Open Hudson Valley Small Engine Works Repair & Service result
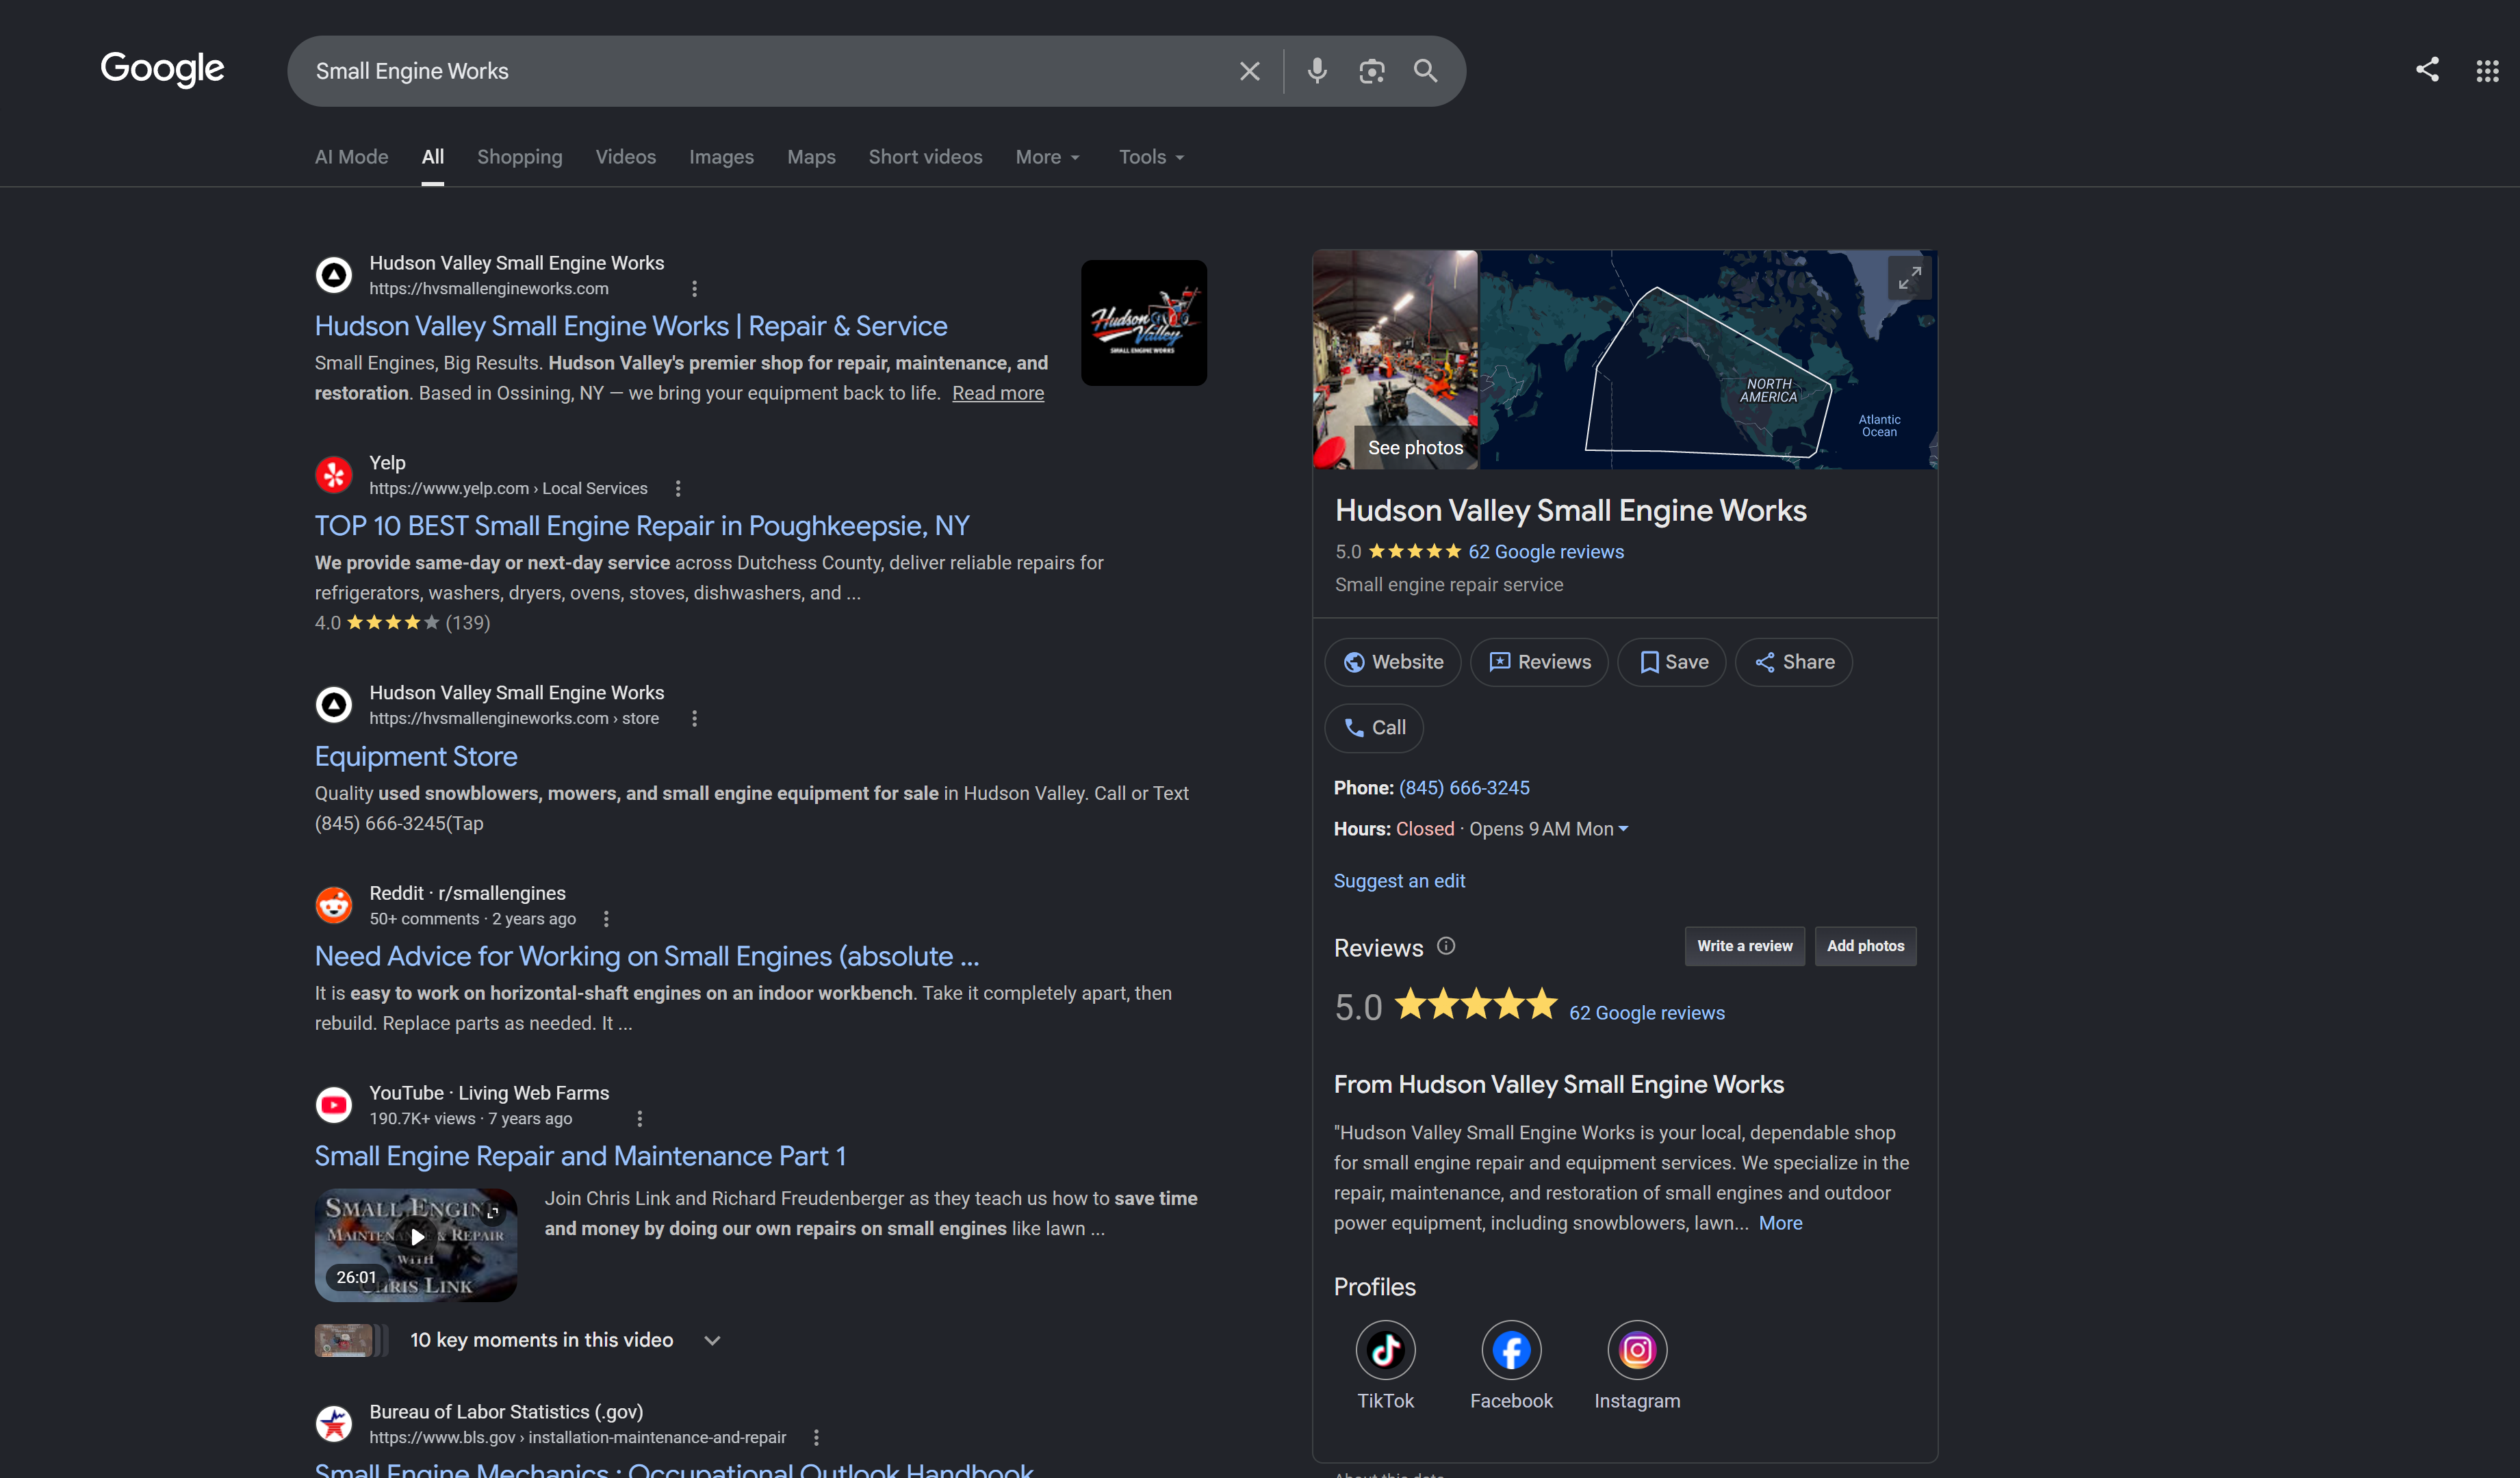Screen dimensions: 2520x1478 pyautogui.click(x=631, y=326)
